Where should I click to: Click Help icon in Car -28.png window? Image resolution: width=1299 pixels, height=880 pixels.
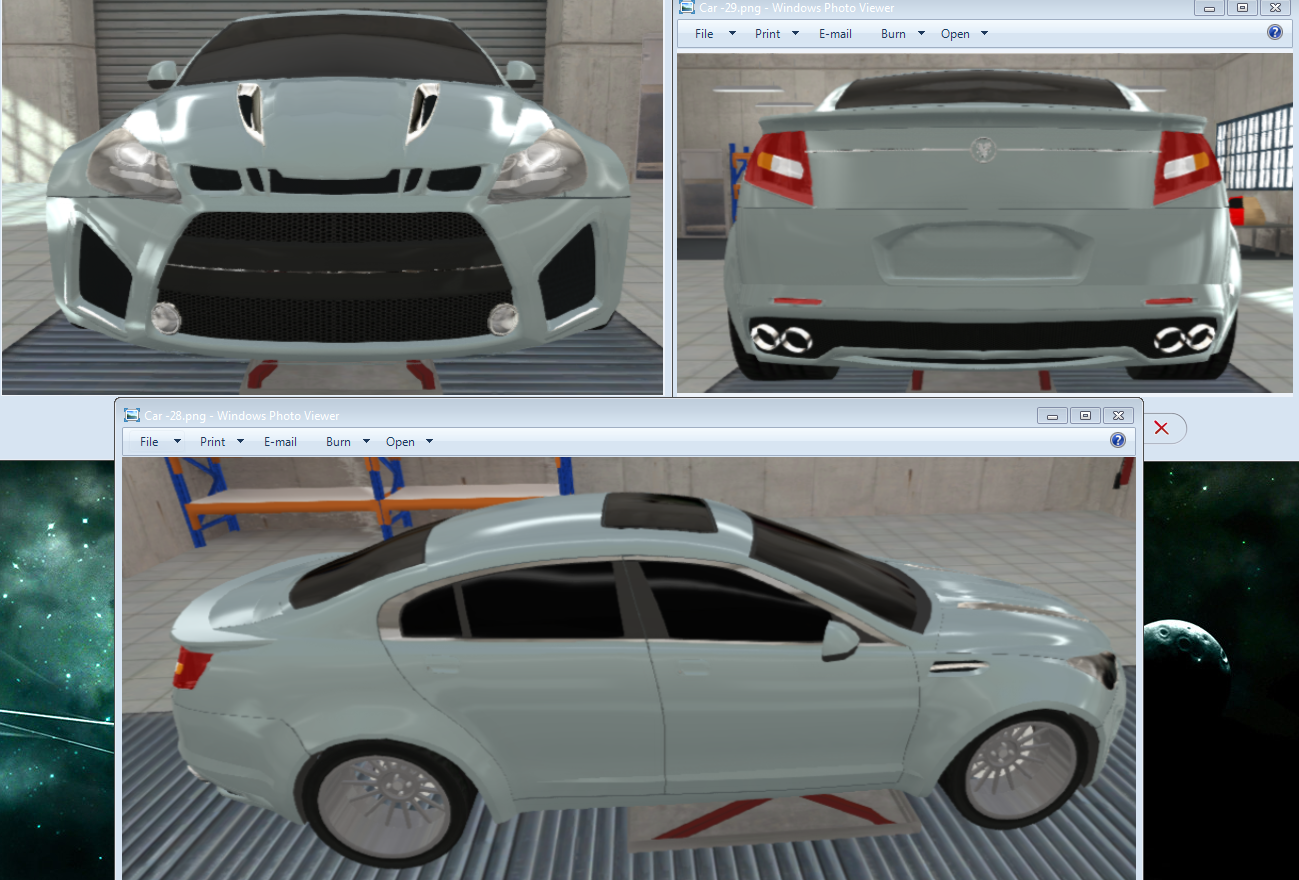[x=1118, y=440]
